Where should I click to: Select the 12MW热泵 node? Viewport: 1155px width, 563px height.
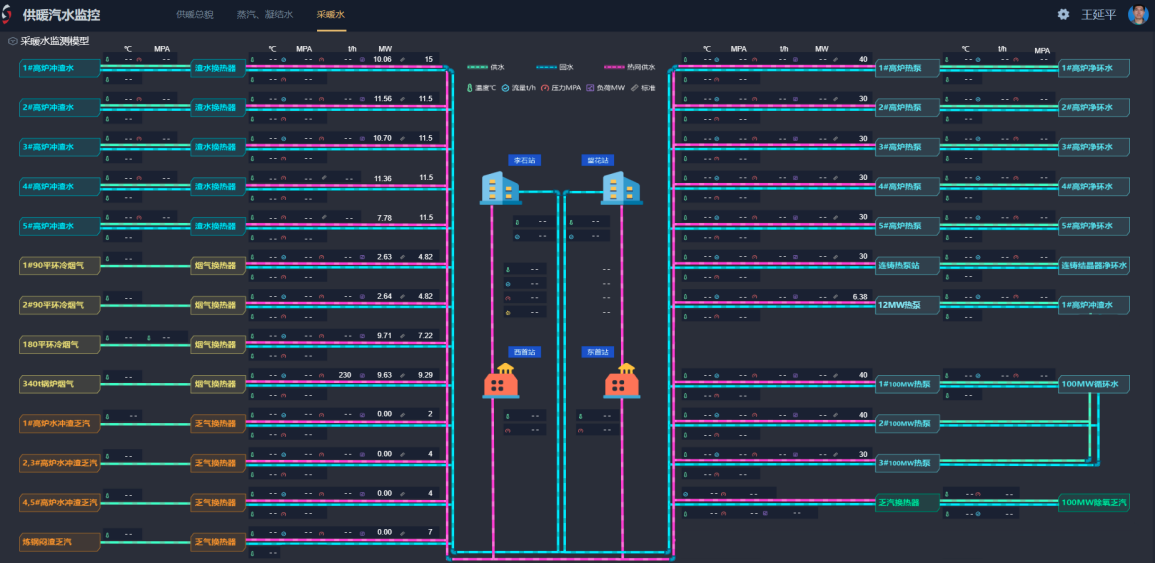tap(906, 304)
